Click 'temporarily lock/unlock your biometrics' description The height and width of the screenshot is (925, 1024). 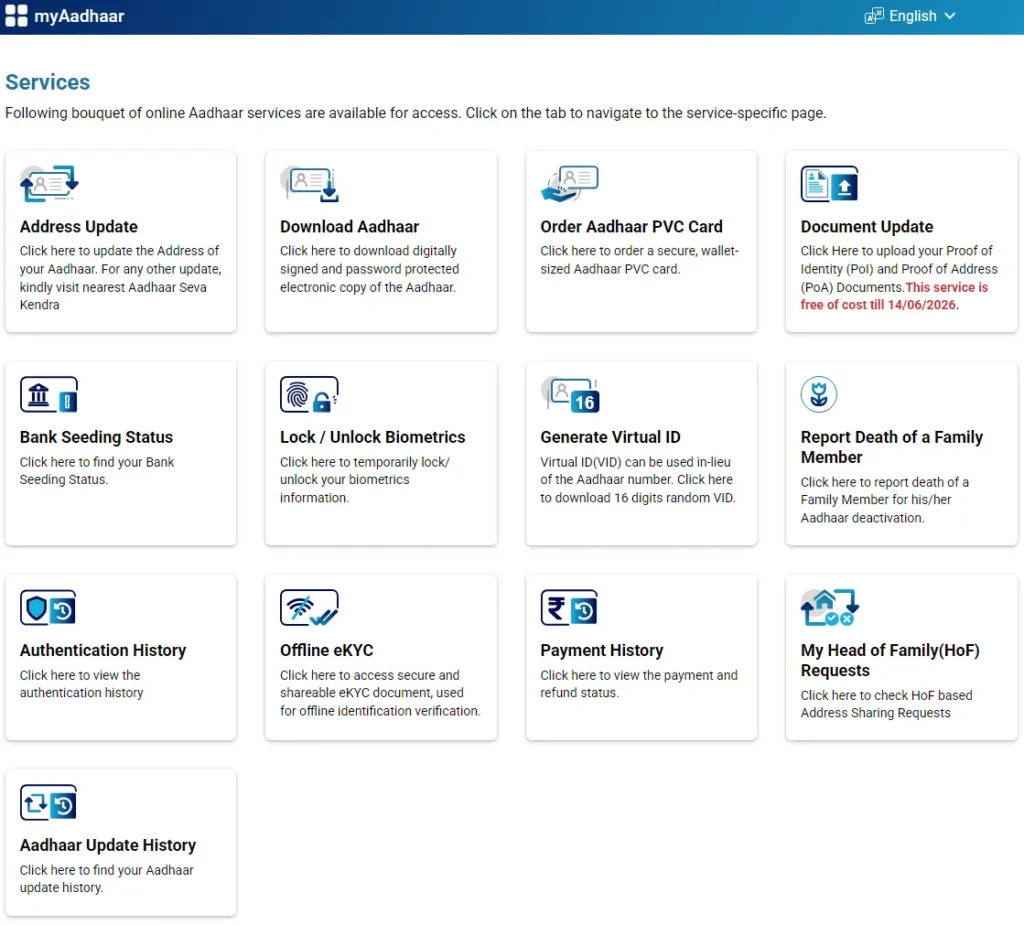364,480
